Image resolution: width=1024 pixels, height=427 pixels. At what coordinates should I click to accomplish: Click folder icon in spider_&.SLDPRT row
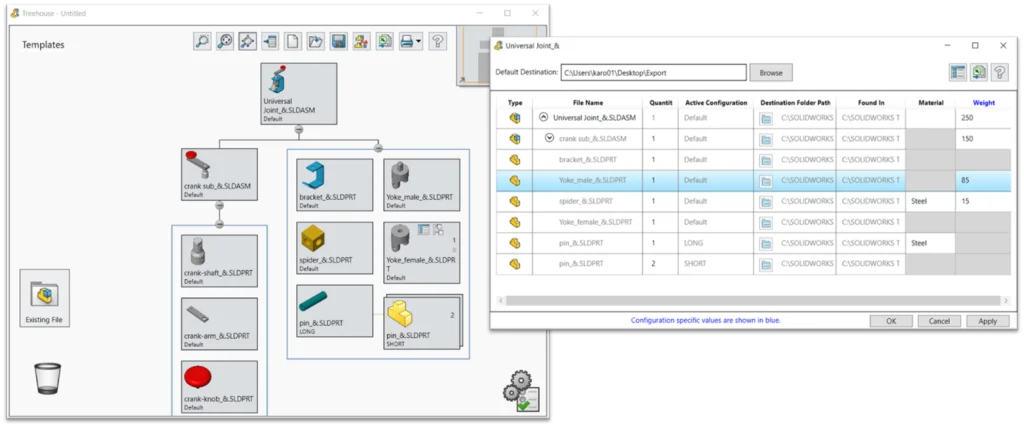click(766, 202)
